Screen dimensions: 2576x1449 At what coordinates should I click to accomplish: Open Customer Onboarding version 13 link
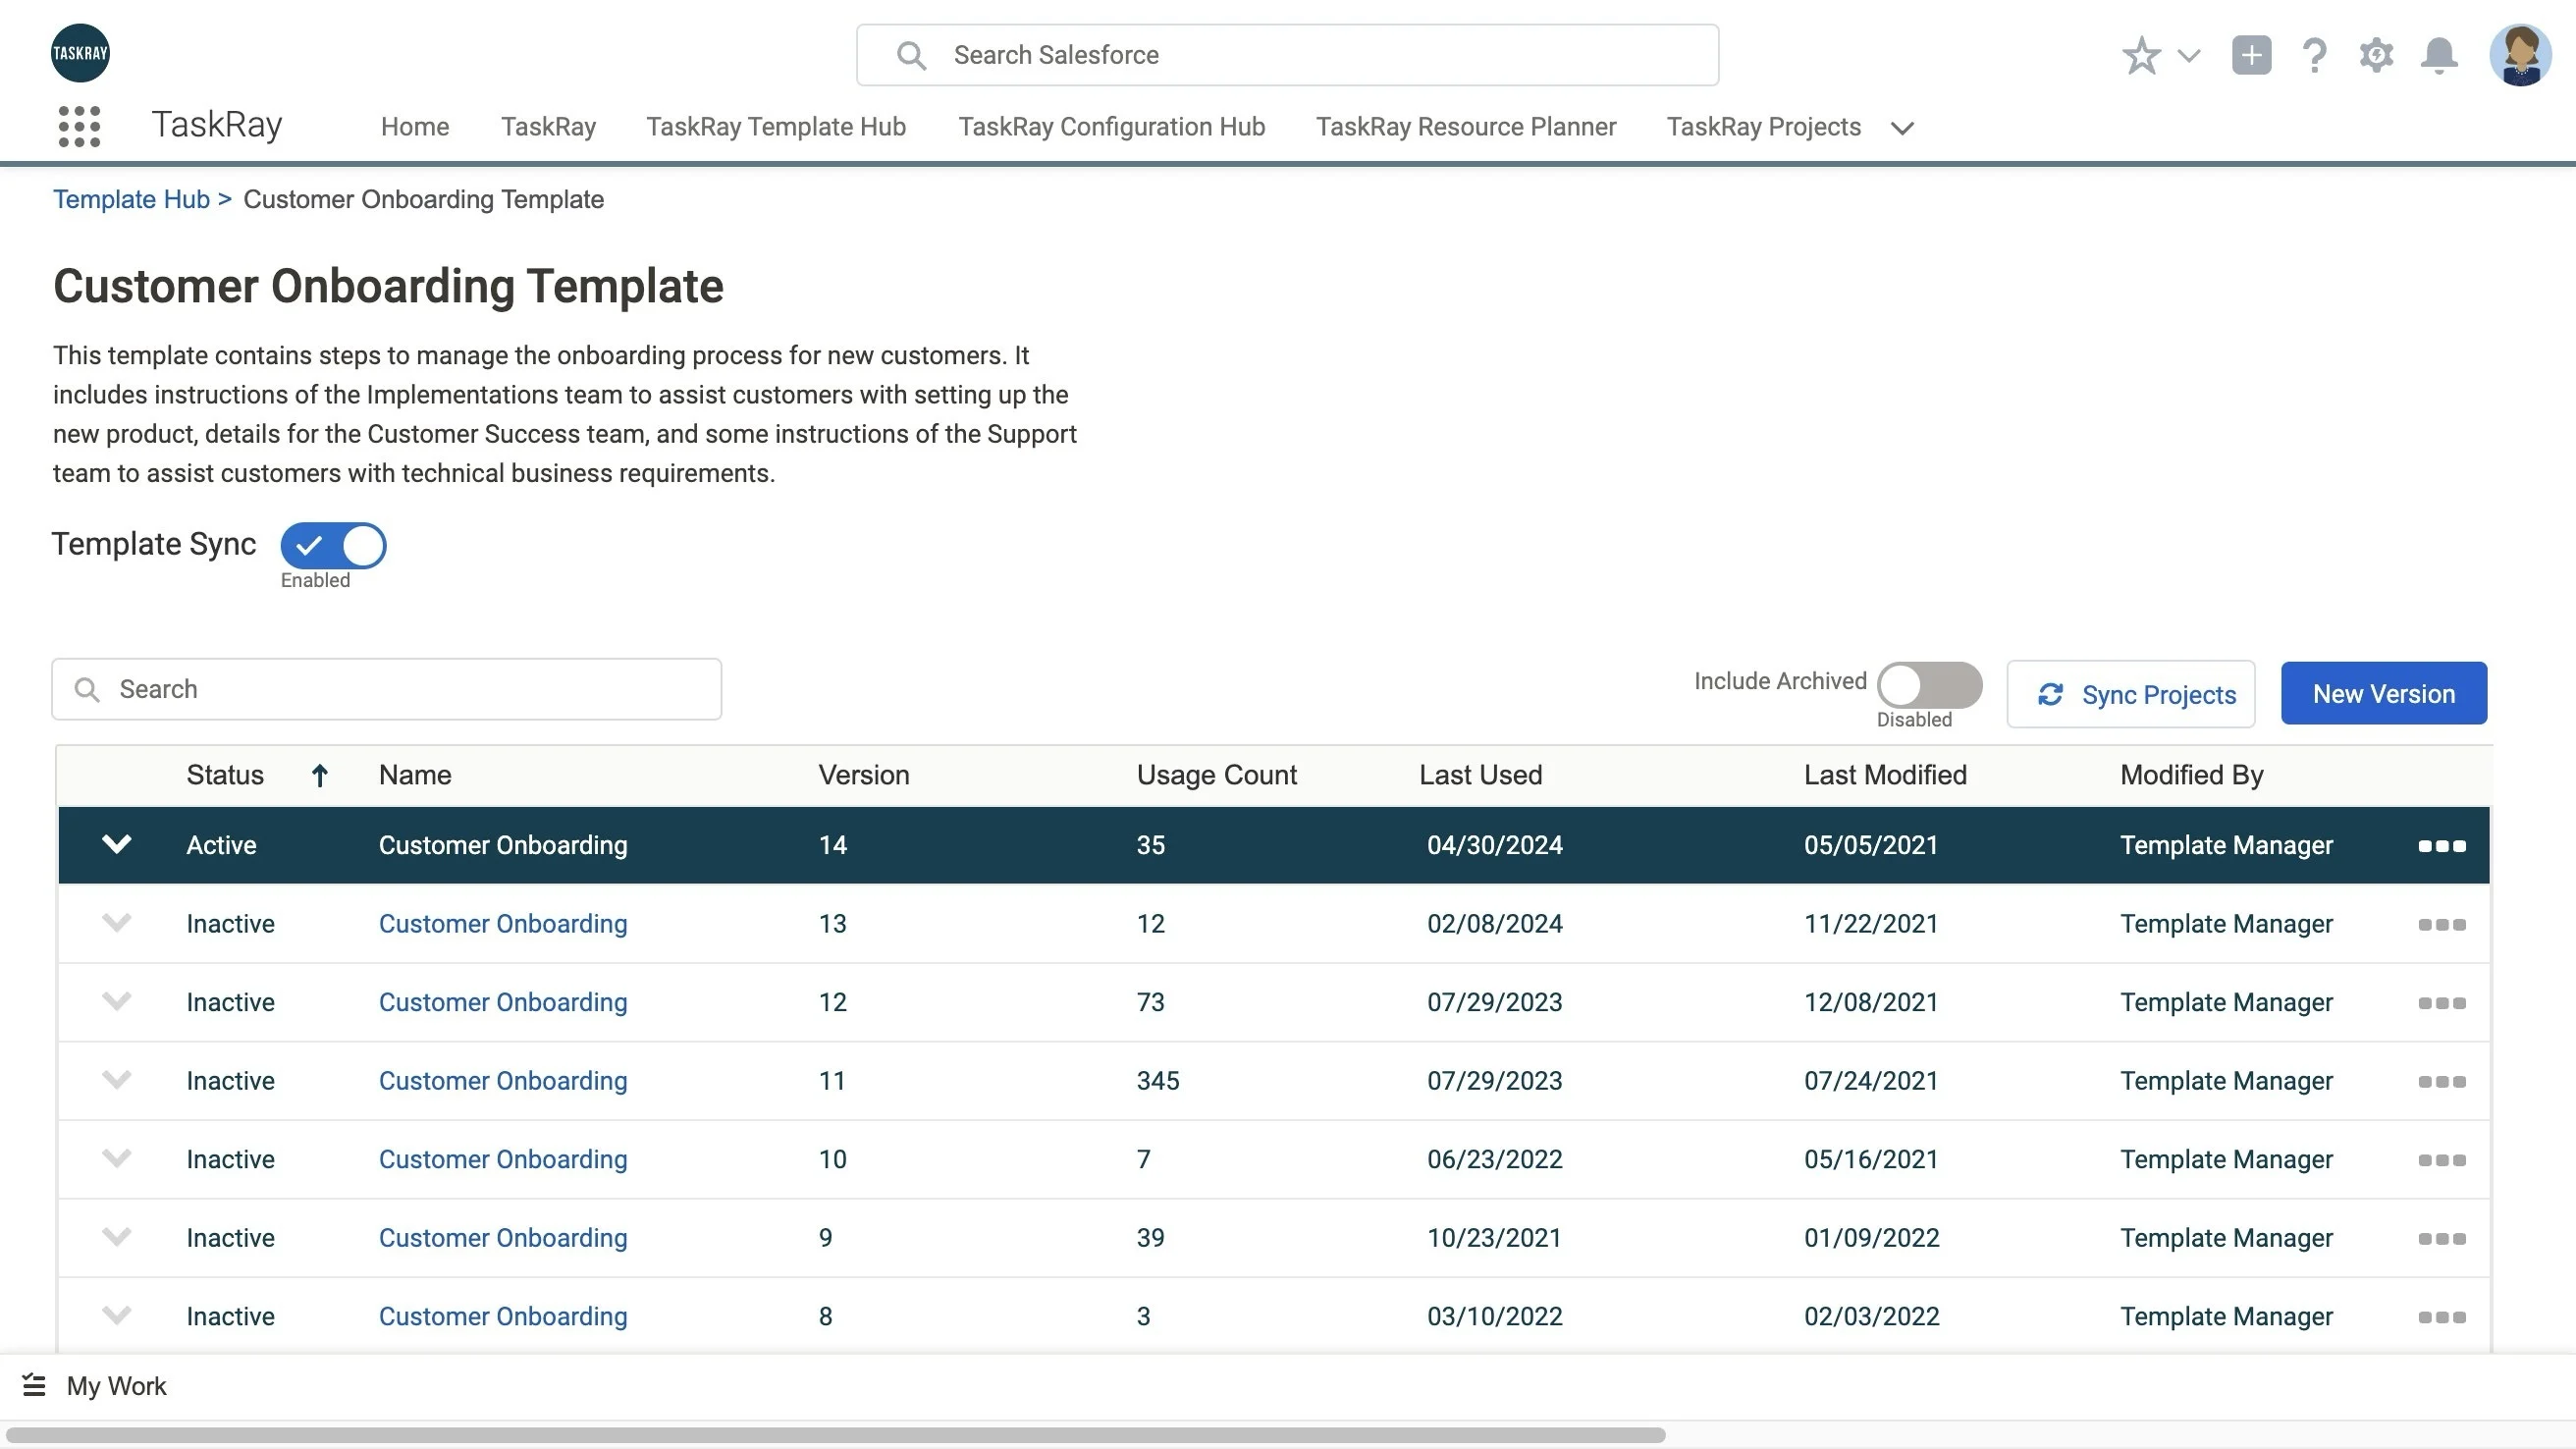click(x=503, y=923)
